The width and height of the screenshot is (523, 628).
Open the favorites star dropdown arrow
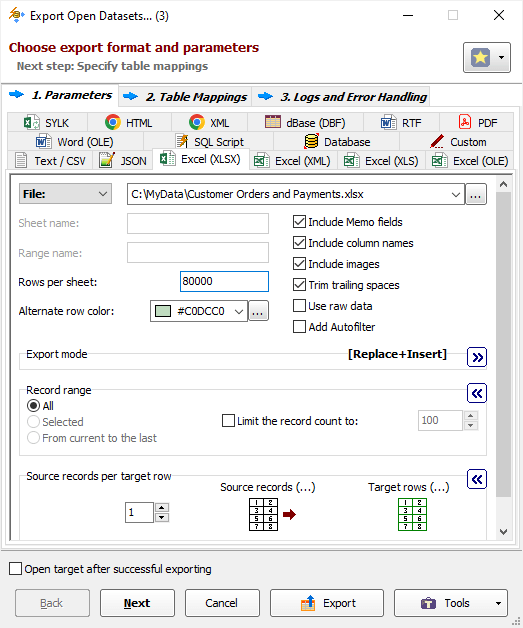(501, 58)
